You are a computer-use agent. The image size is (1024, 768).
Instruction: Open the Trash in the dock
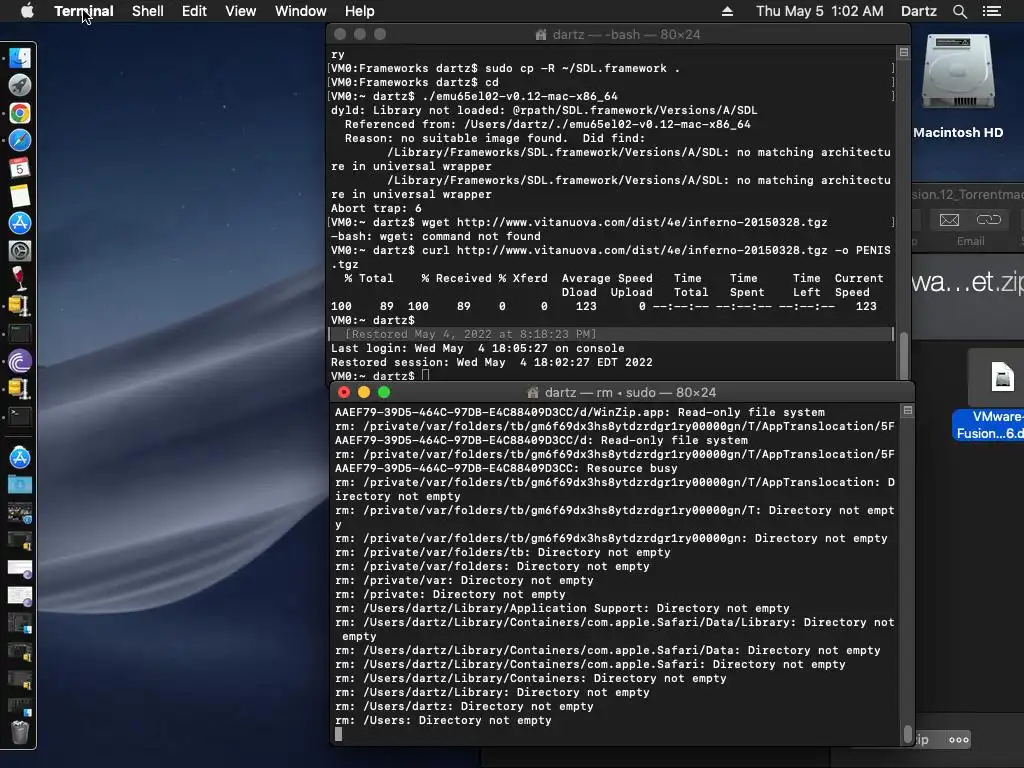tap(20, 732)
